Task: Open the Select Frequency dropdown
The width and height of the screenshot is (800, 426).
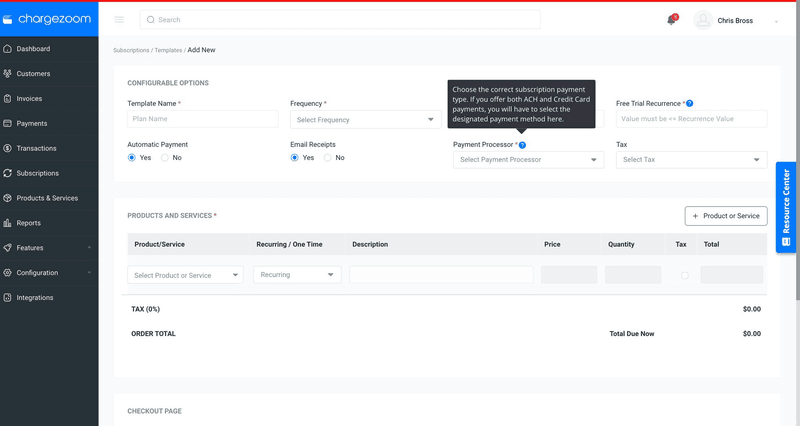Action: (x=365, y=120)
